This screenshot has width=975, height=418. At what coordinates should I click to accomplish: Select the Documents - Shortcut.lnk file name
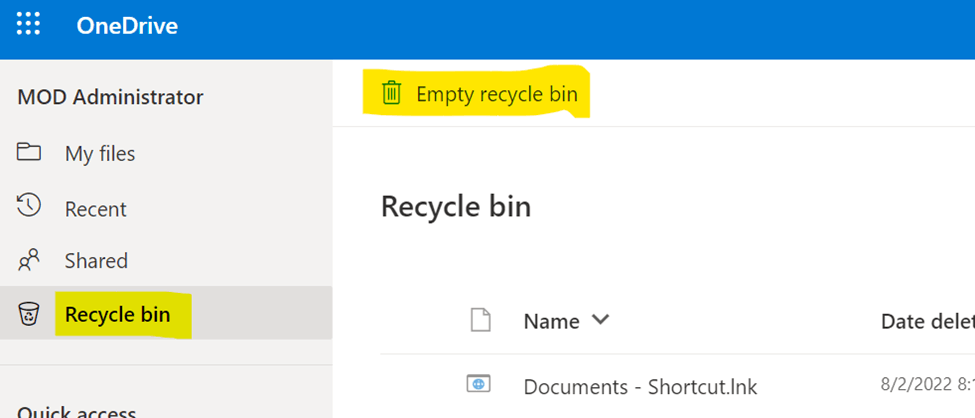[x=640, y=387]
